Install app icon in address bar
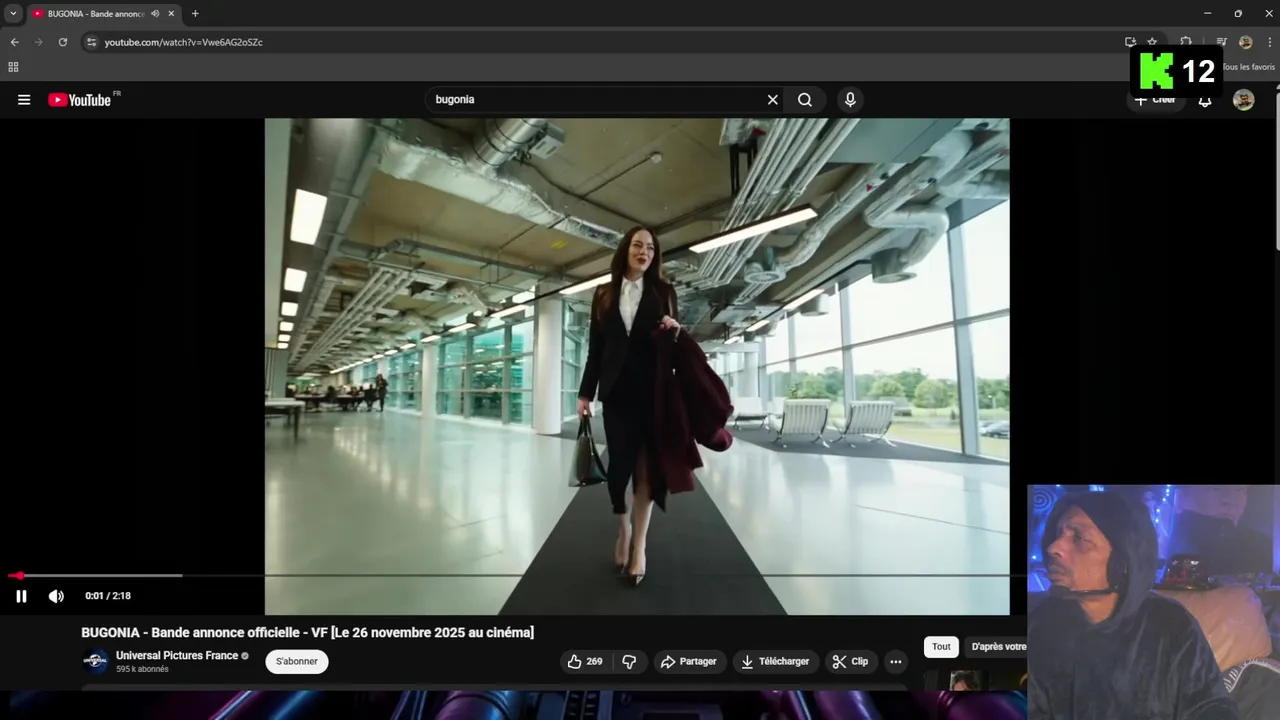This screenshot has width=1280, height=720. point(1130,42)
